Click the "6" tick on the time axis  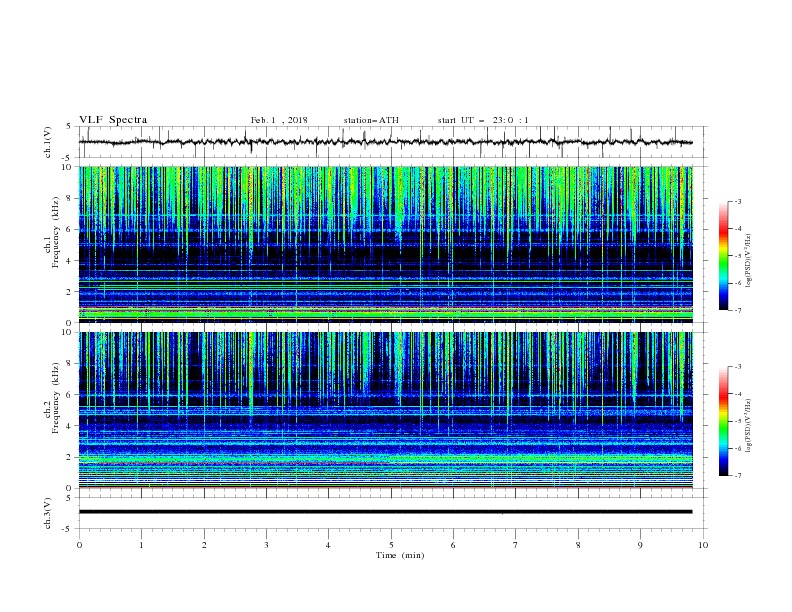pyautogui.click(x=453, y=545)
